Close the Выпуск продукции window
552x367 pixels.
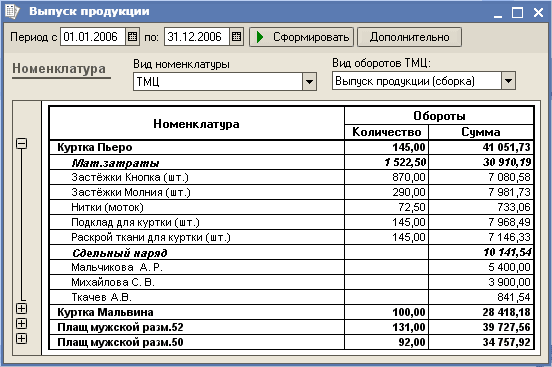pos(538,13)
